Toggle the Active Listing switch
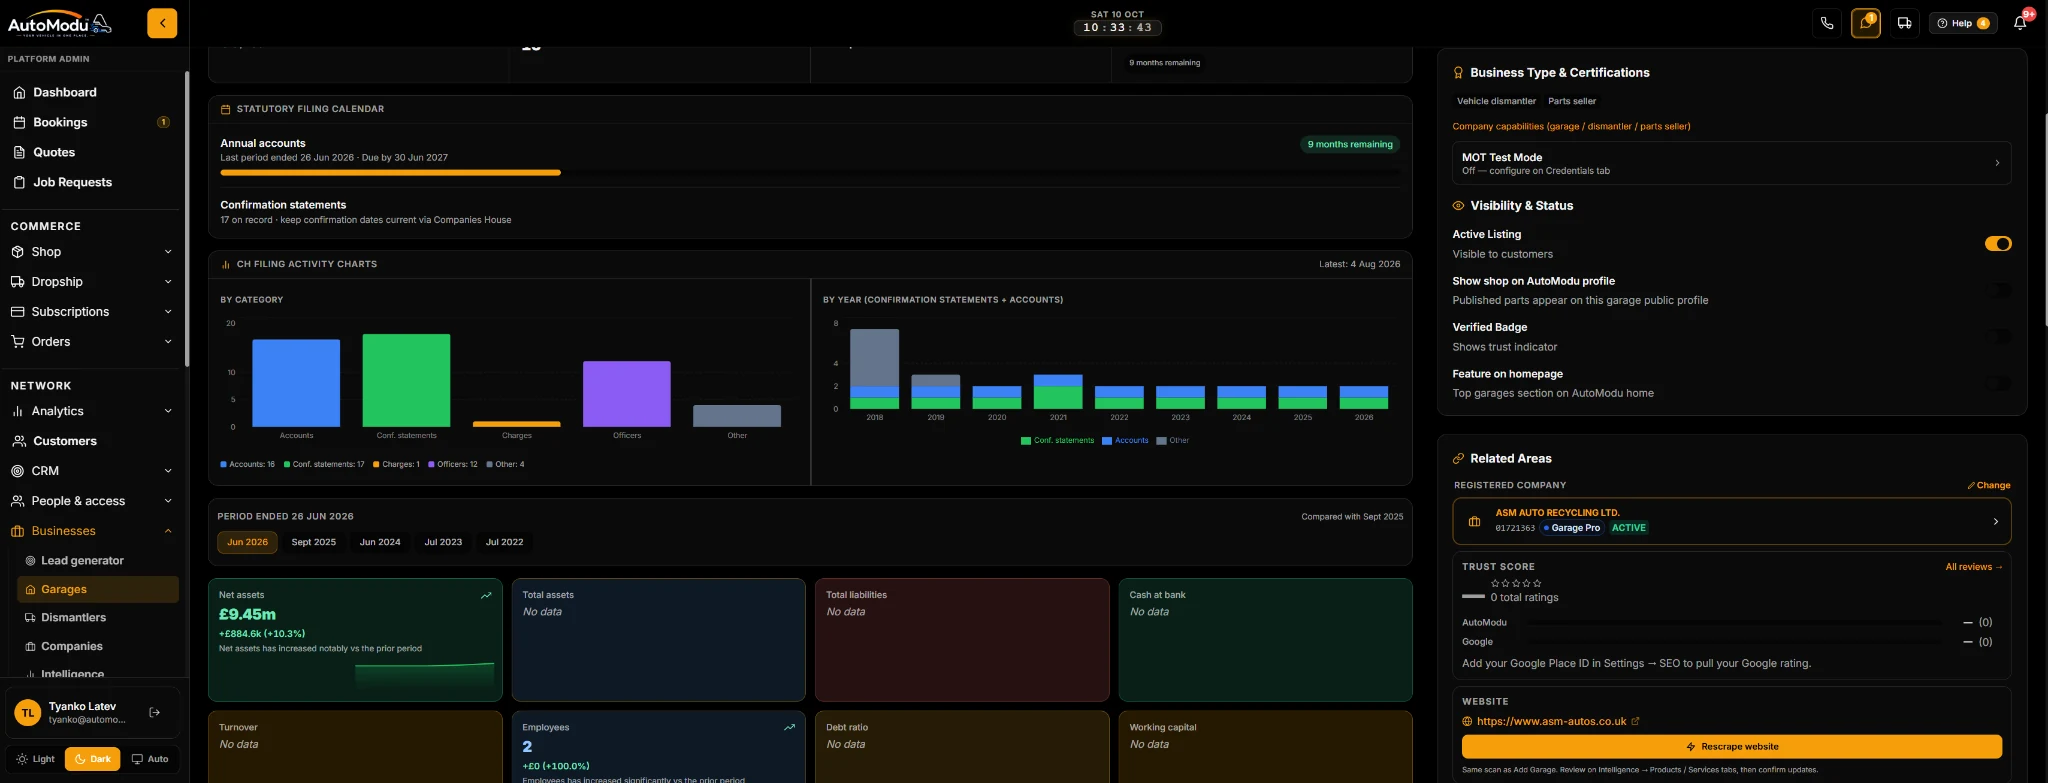This screenshot has height=783, width=2048. 1998,244
